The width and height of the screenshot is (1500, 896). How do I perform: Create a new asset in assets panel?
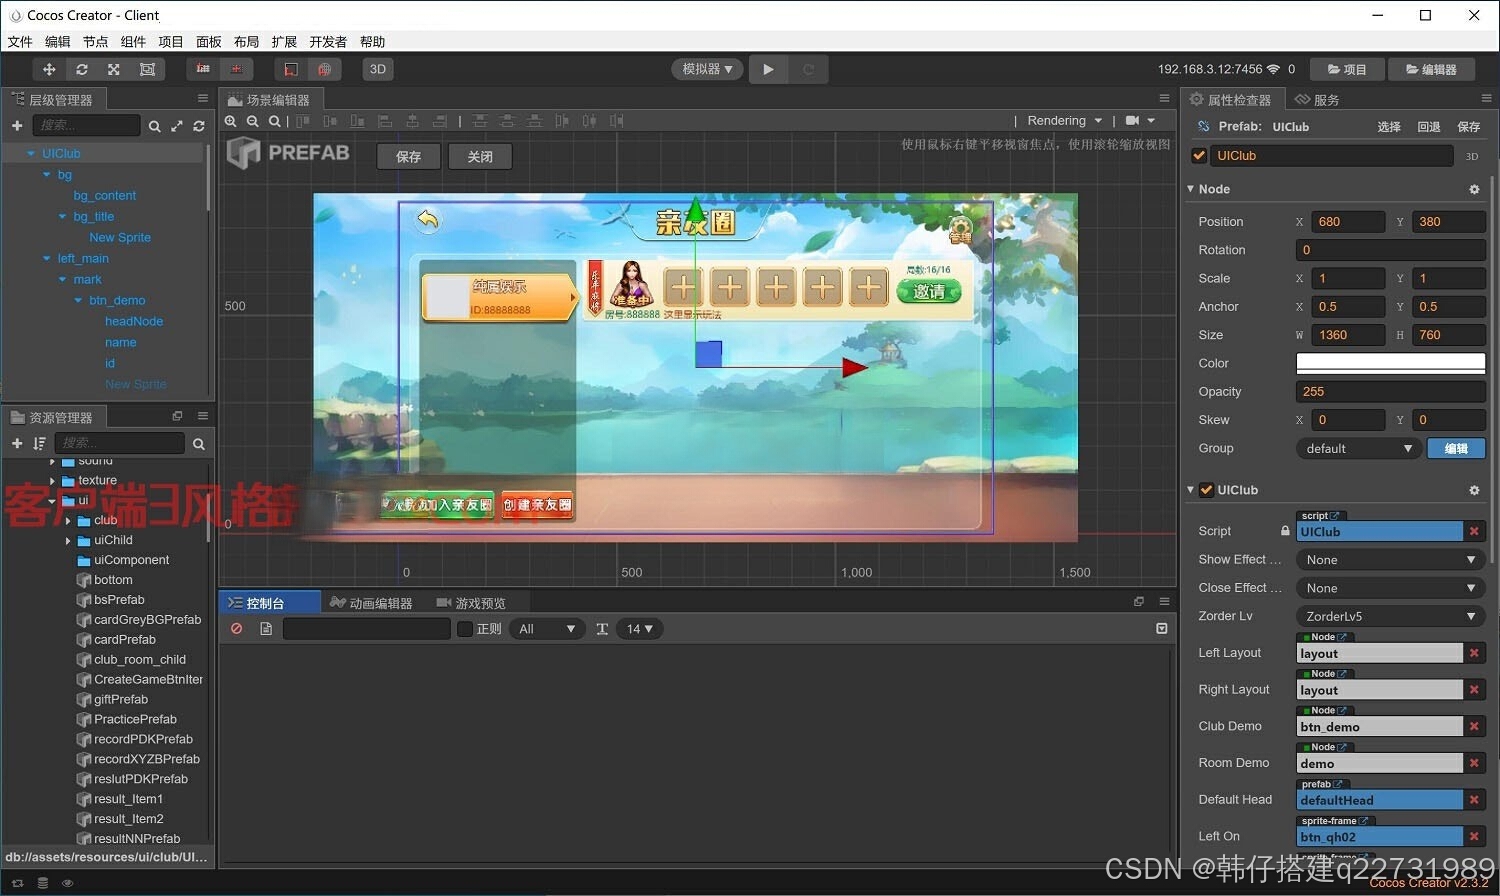pos(17,443)
